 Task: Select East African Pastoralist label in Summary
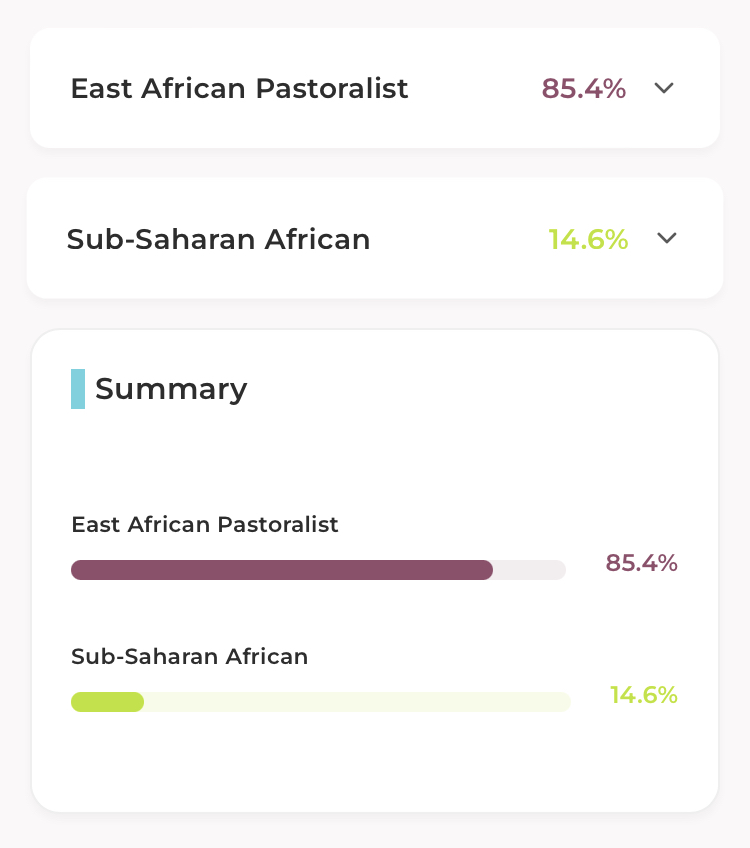tap(205, 524)
